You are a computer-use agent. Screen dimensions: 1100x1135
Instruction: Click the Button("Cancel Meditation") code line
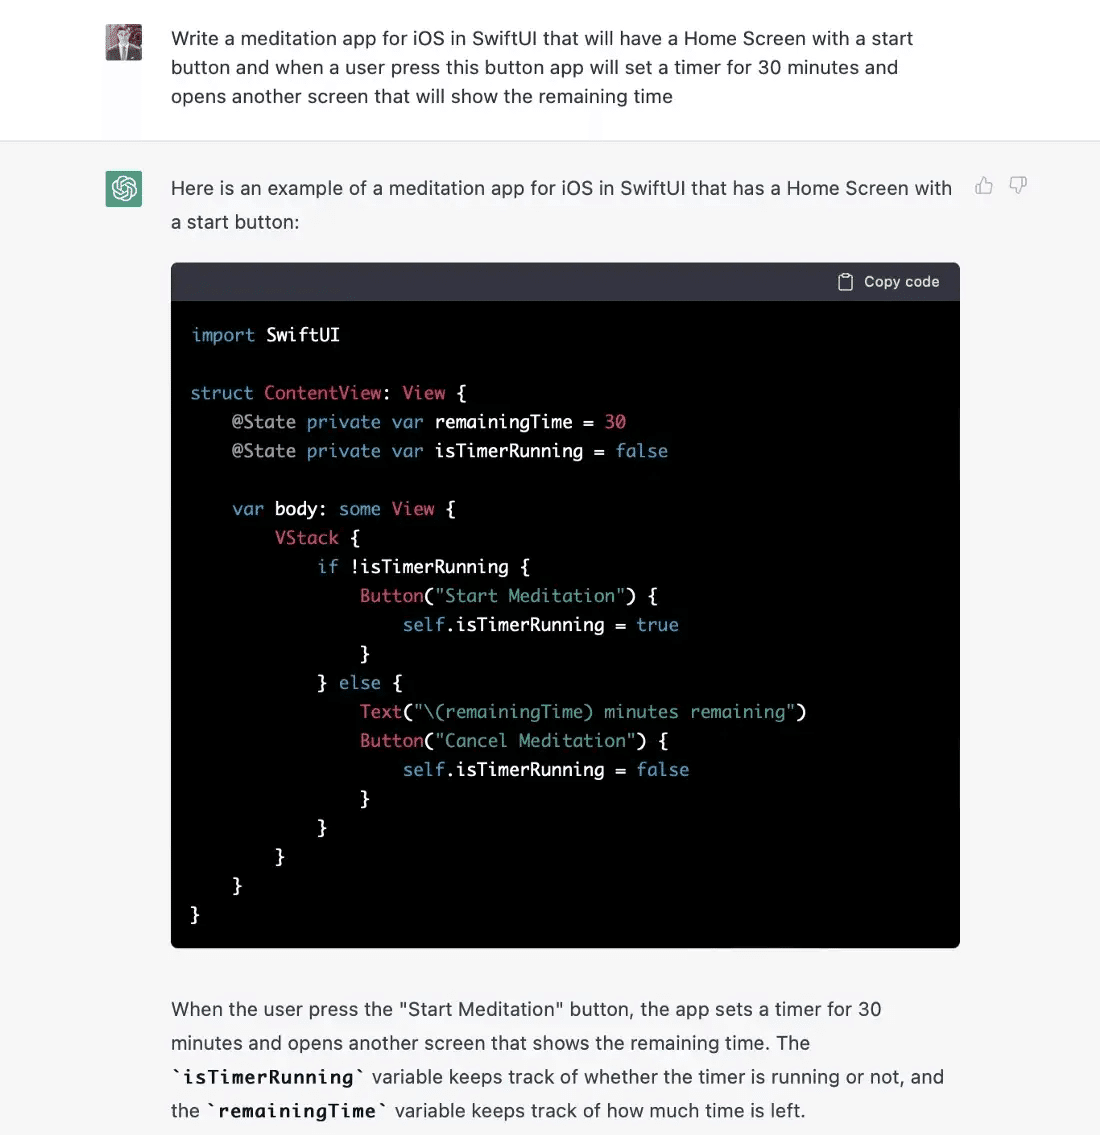[x=514, y=741]
